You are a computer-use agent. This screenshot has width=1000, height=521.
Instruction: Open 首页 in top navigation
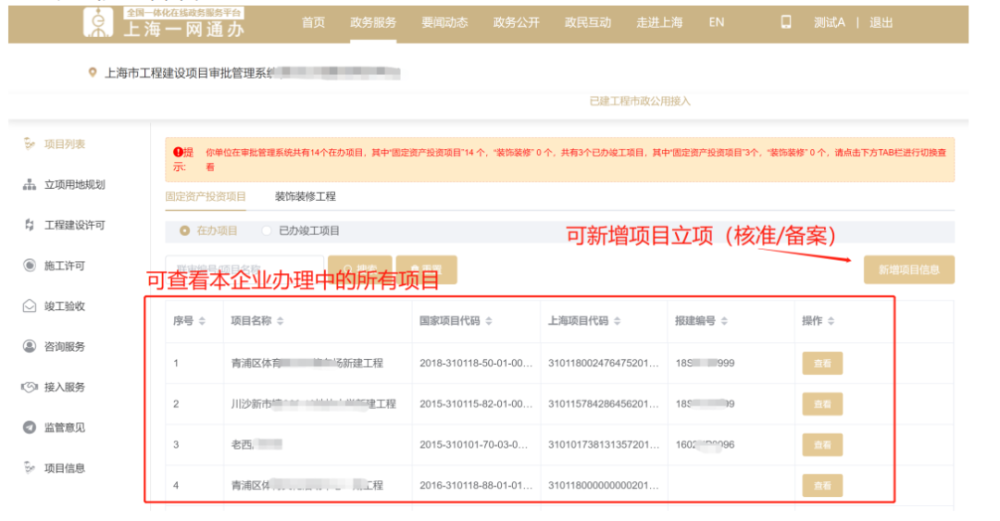click(x=313, y=22)
